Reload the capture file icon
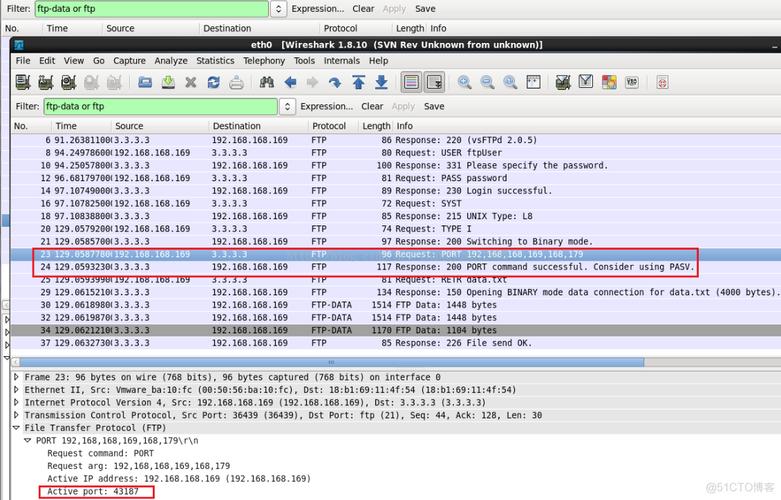The width and height of the screenshot is (781, 500). tap(214, 82)
